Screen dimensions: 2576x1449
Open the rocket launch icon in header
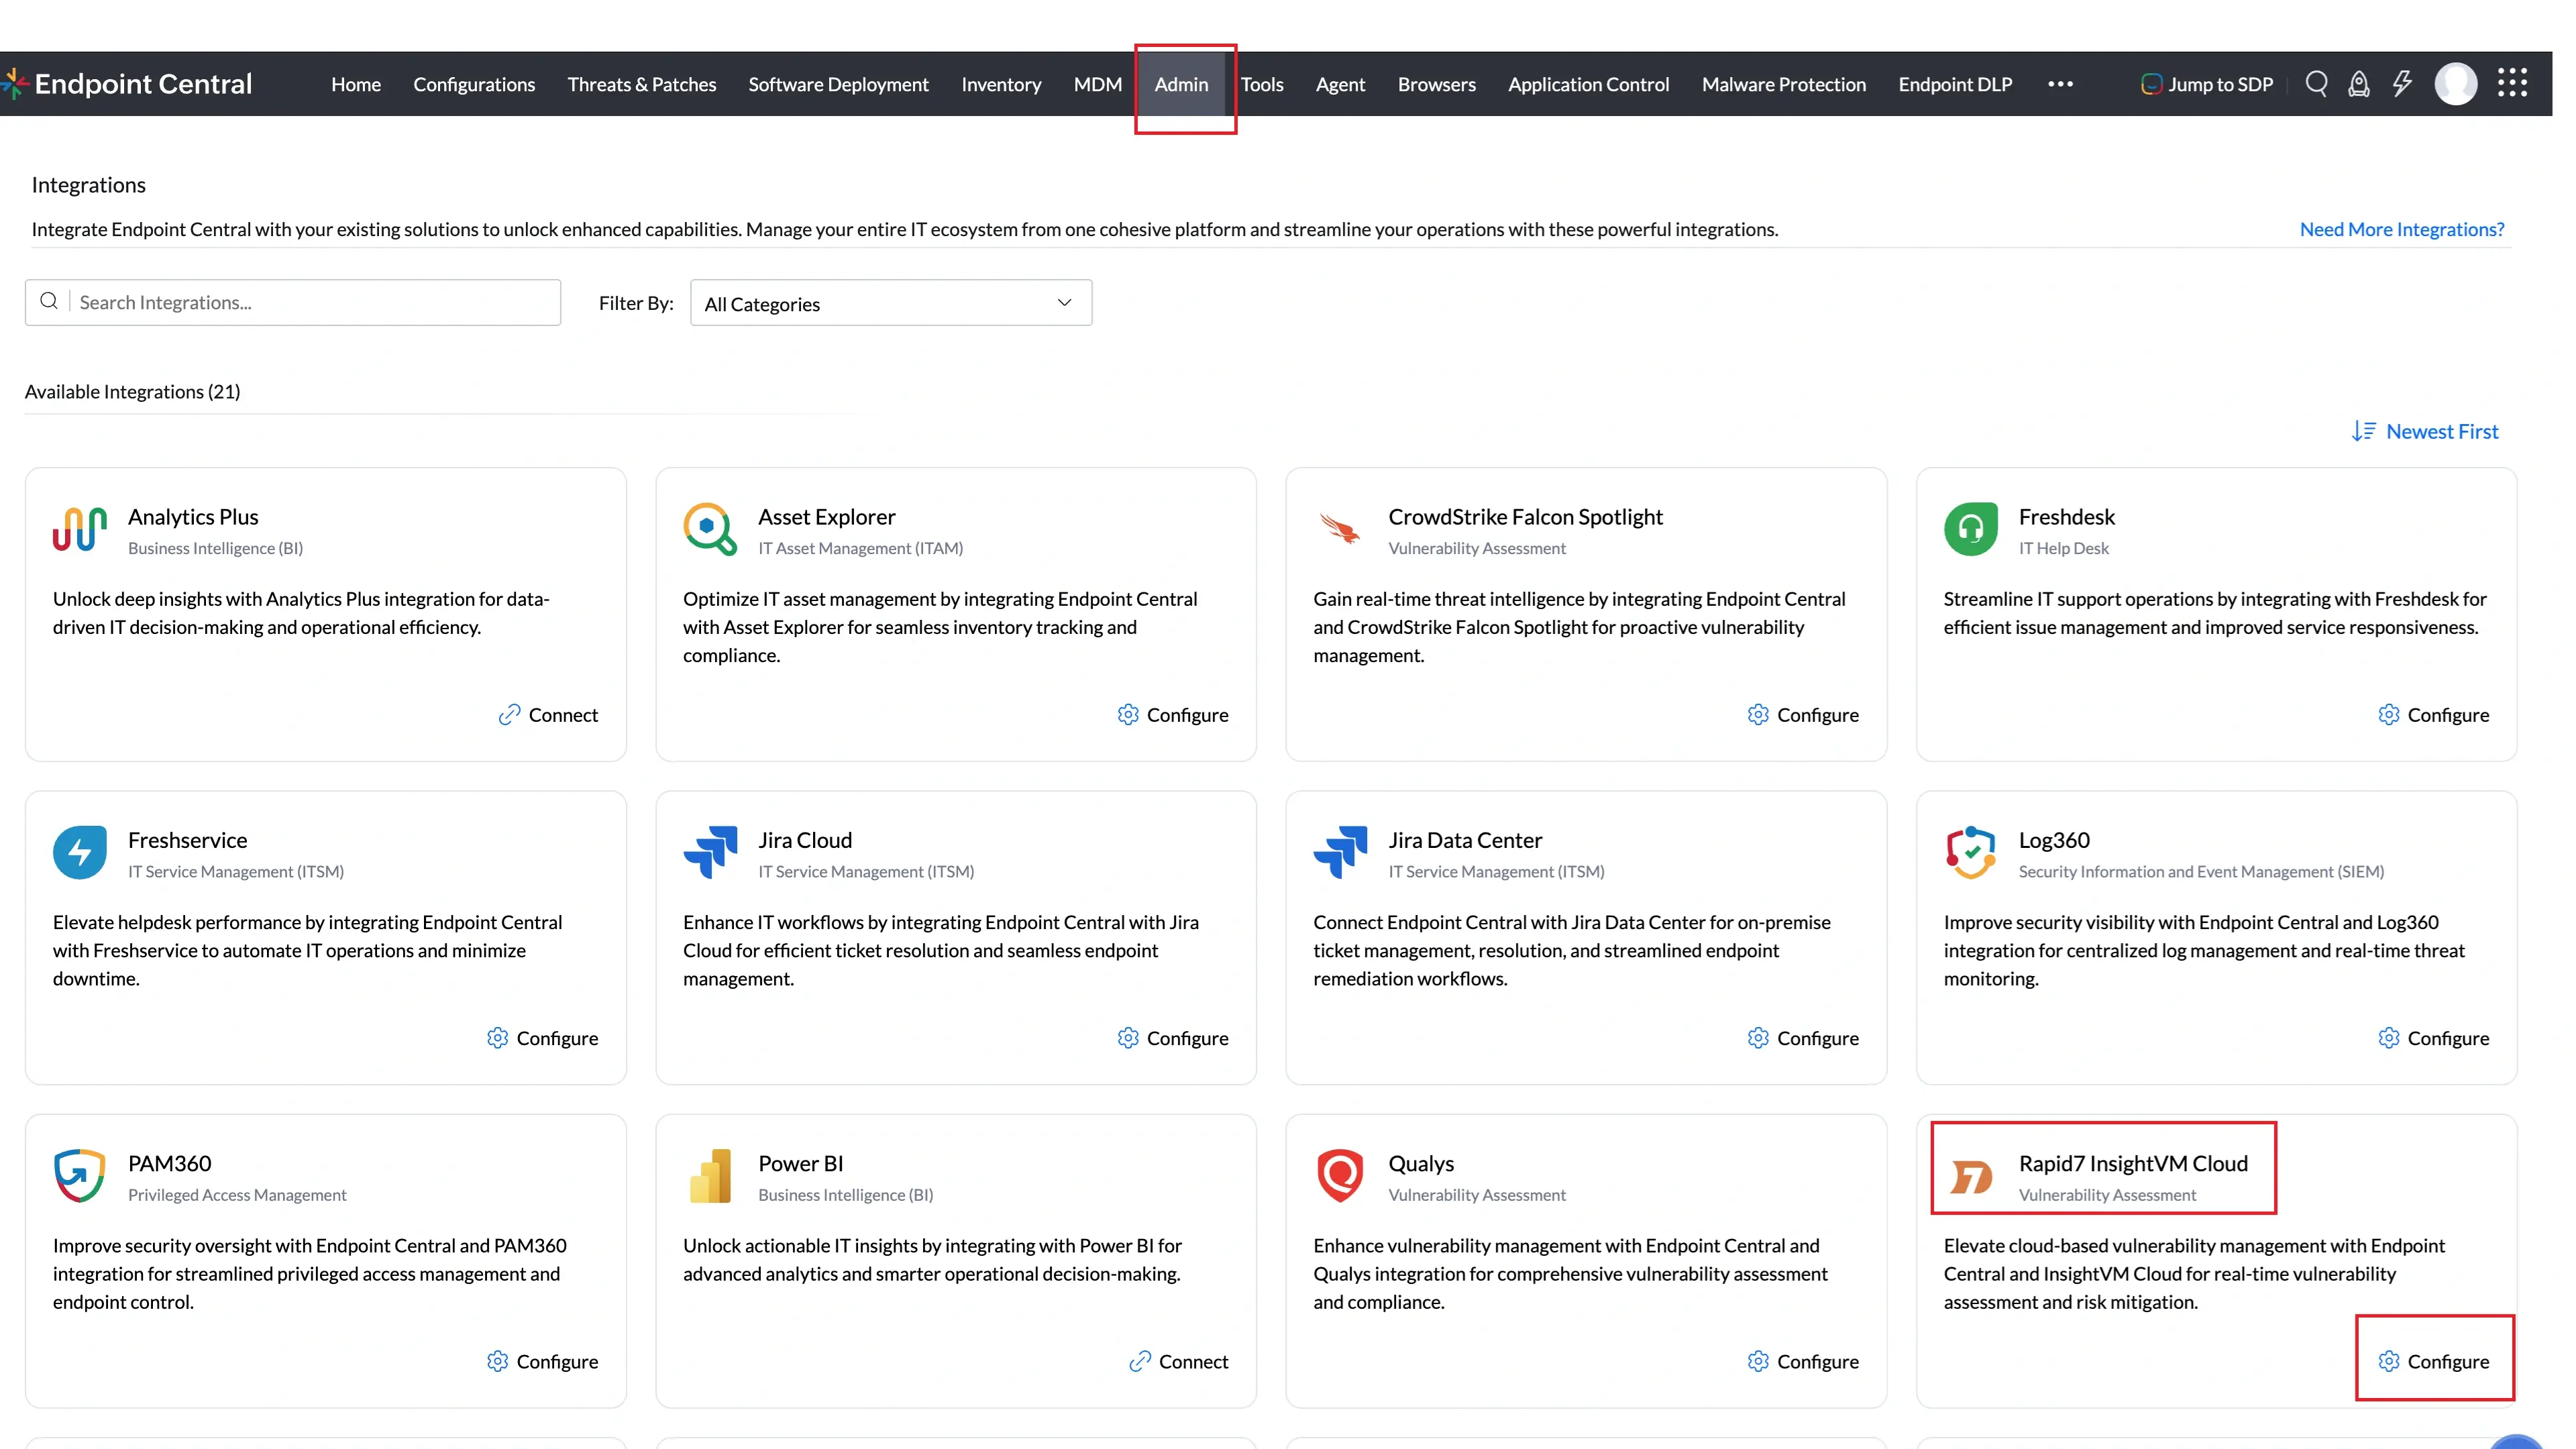point(2359,84)
